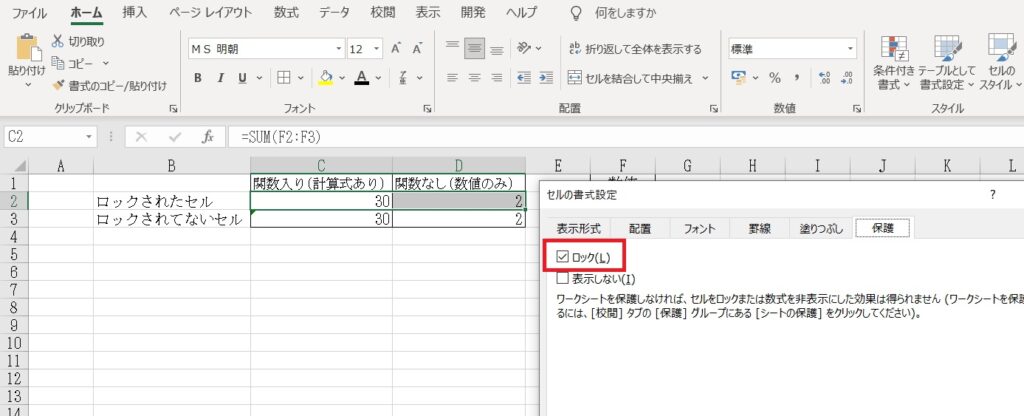Click the Copy (コピー) icon
This screenshot has width=1024, height=416.
click(57, 63)
